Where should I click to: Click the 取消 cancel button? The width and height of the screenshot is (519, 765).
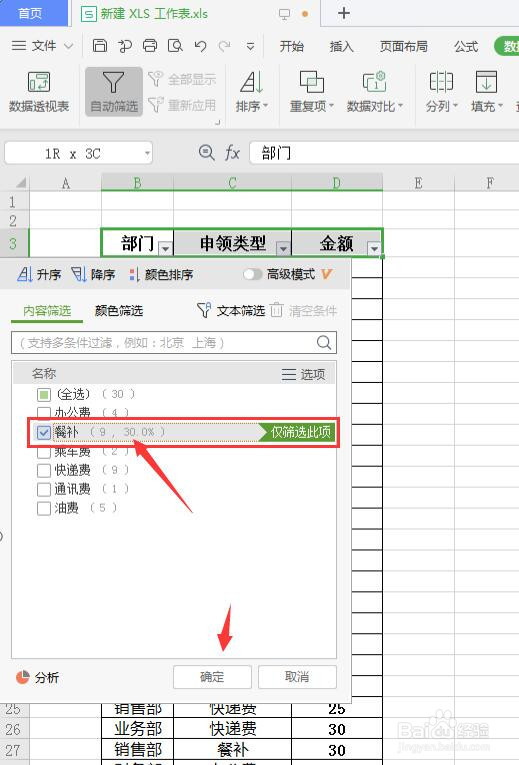click(x=297, y=677)
